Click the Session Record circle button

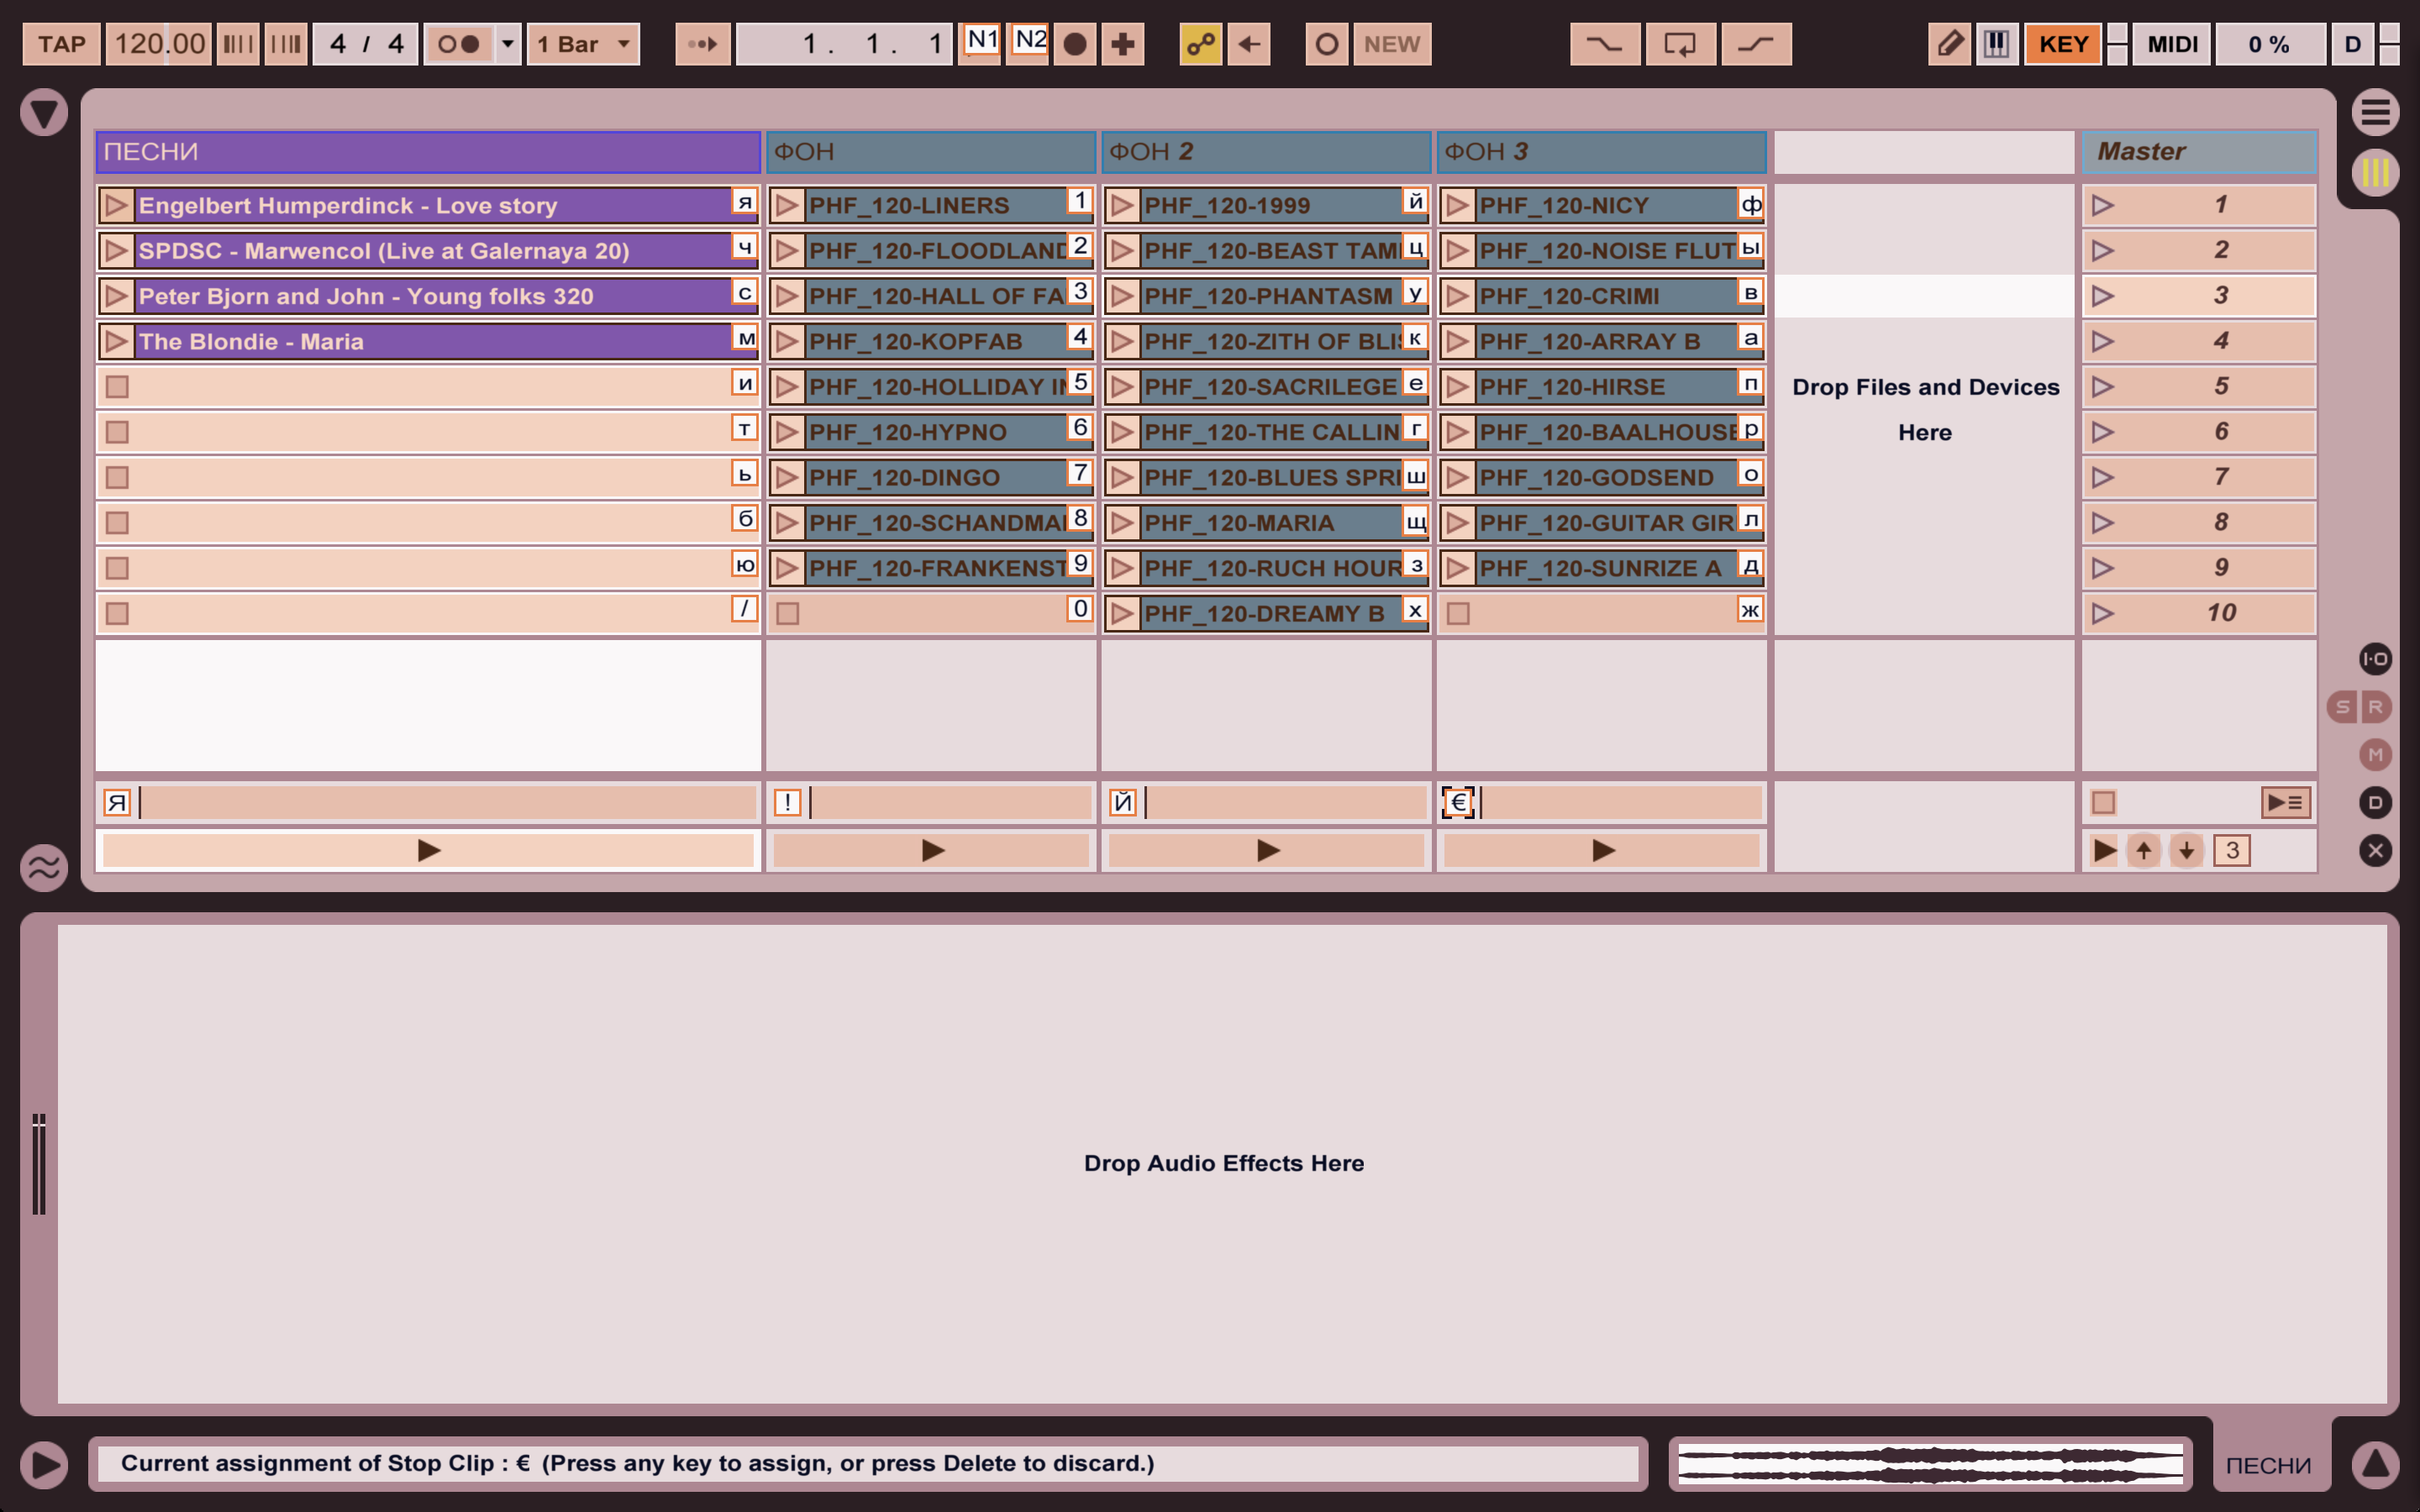[1326, 44]
